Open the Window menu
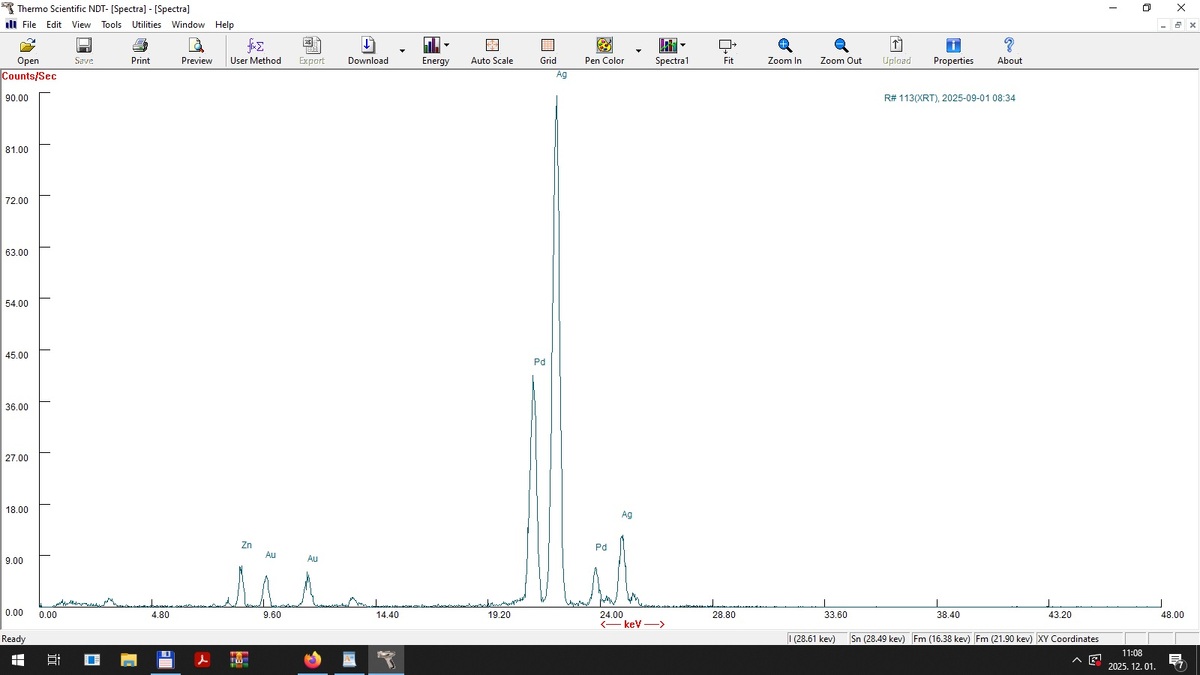 pyautogui.click(x=188, y=24)
